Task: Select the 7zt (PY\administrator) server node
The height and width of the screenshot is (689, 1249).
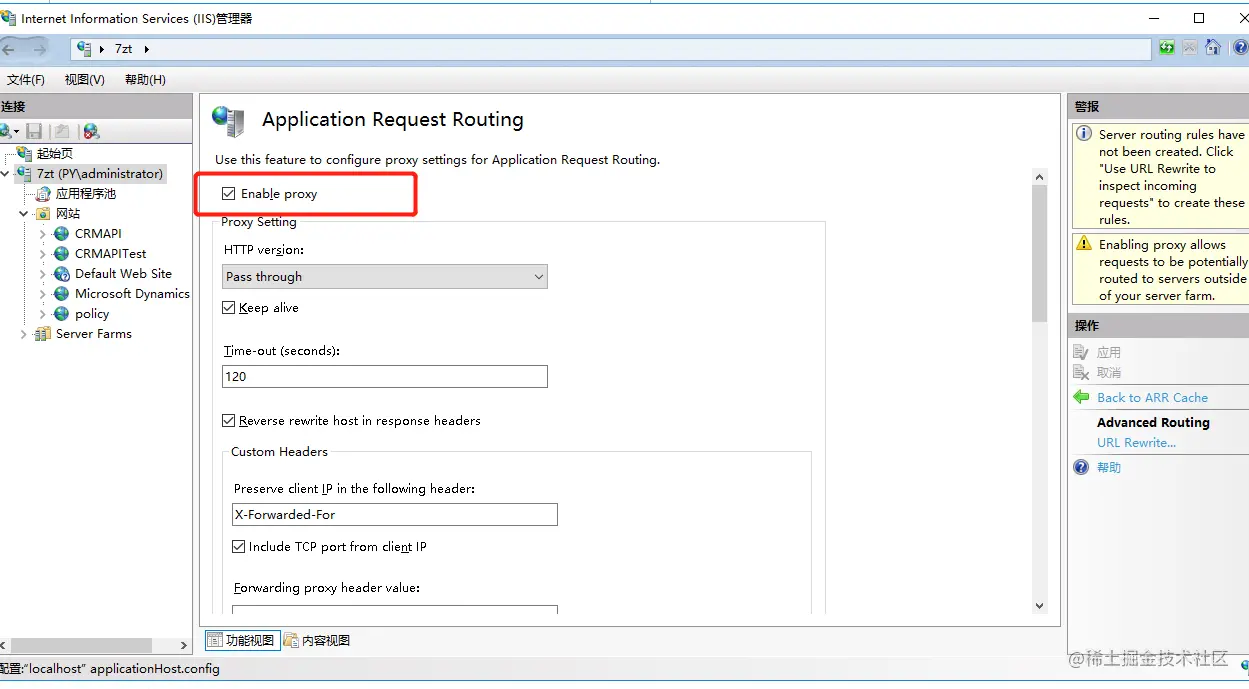Action: (99, 173)
